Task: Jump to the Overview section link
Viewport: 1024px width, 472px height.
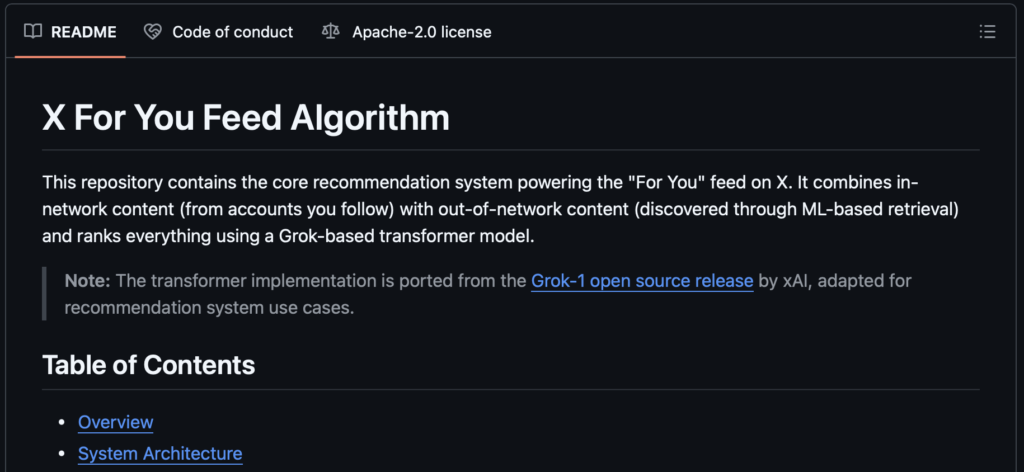Action: pyautogui.click(x=115, y=422)
